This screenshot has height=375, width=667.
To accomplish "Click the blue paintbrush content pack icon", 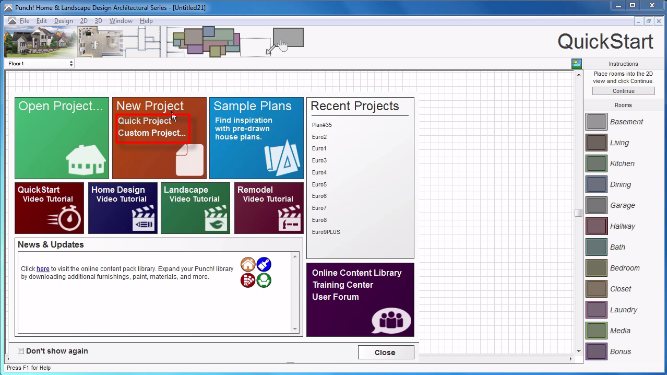I will click(264, 264).
